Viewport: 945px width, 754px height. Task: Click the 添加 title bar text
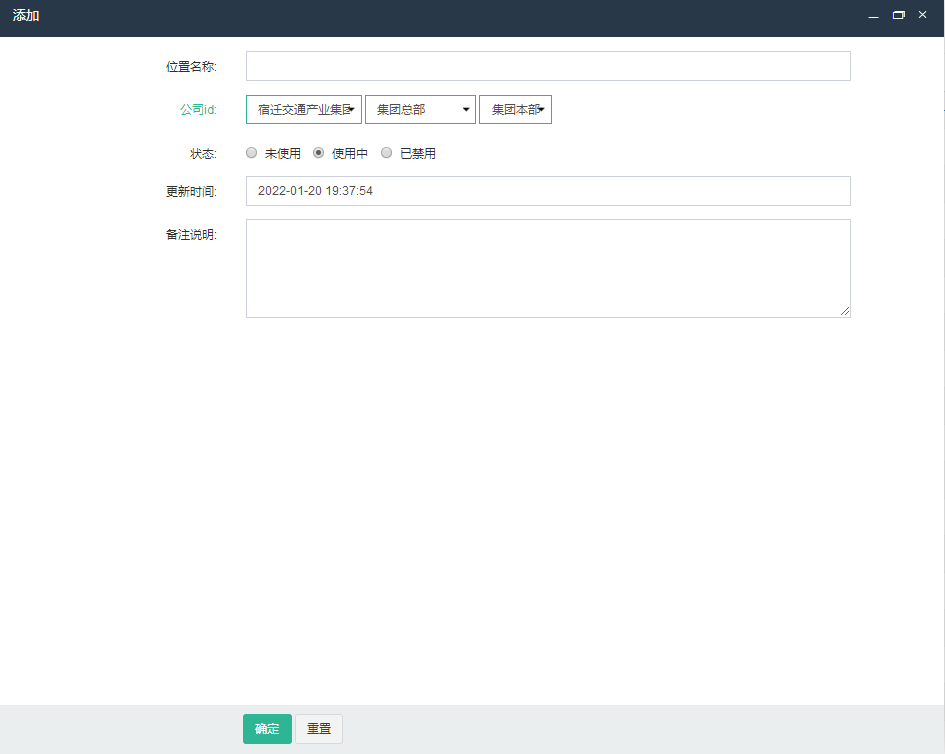tap(26, 16)
